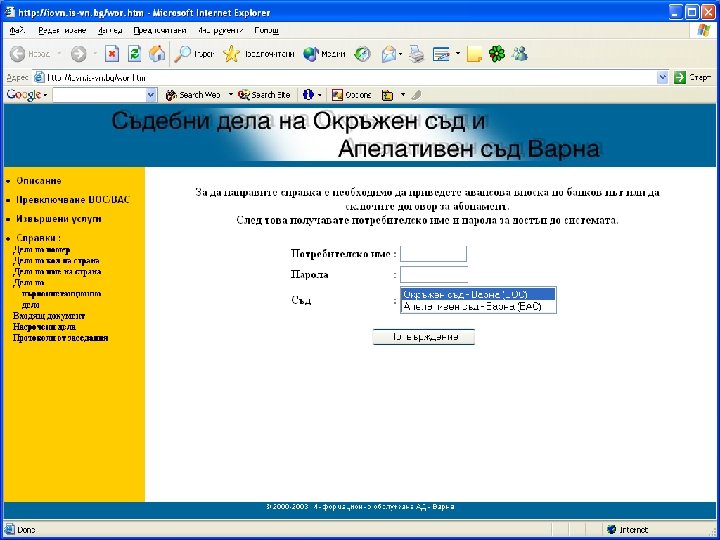Click the Справки sidebar heading
The width and height of the screenshot is (720, 540).
click(x=38, y=238)
